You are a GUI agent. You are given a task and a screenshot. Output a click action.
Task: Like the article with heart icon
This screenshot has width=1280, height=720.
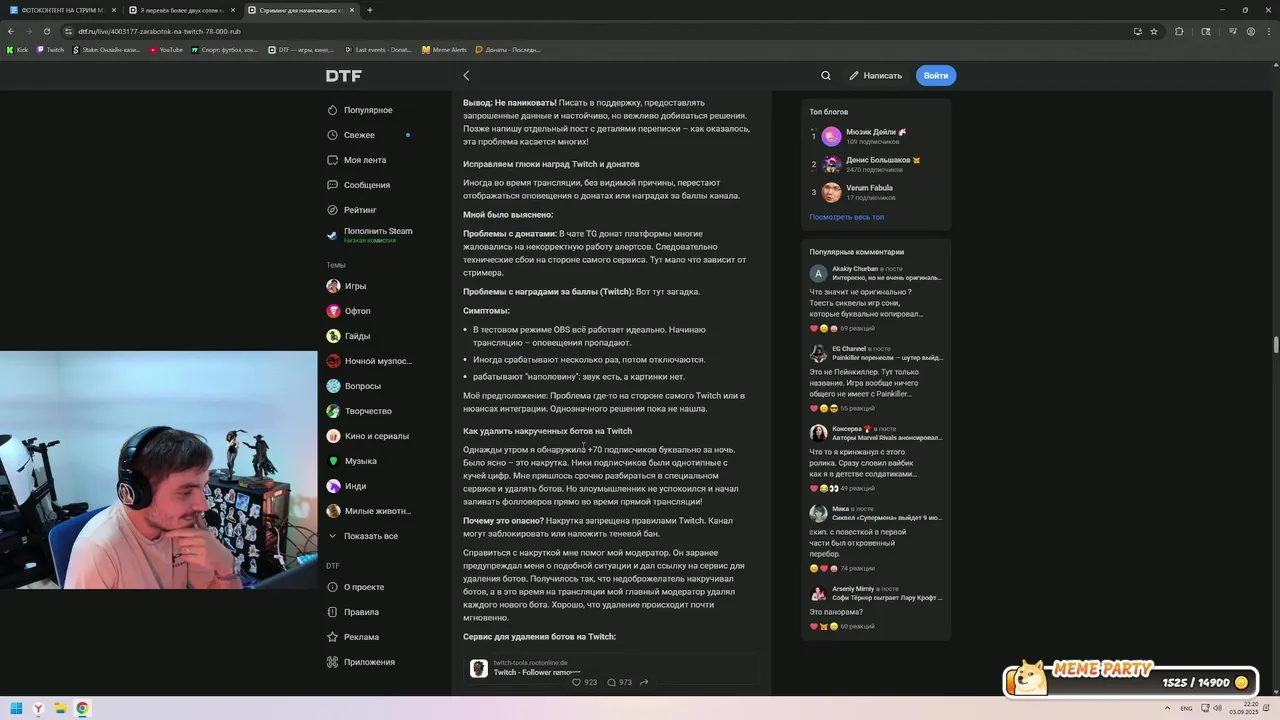coord(576,682)
